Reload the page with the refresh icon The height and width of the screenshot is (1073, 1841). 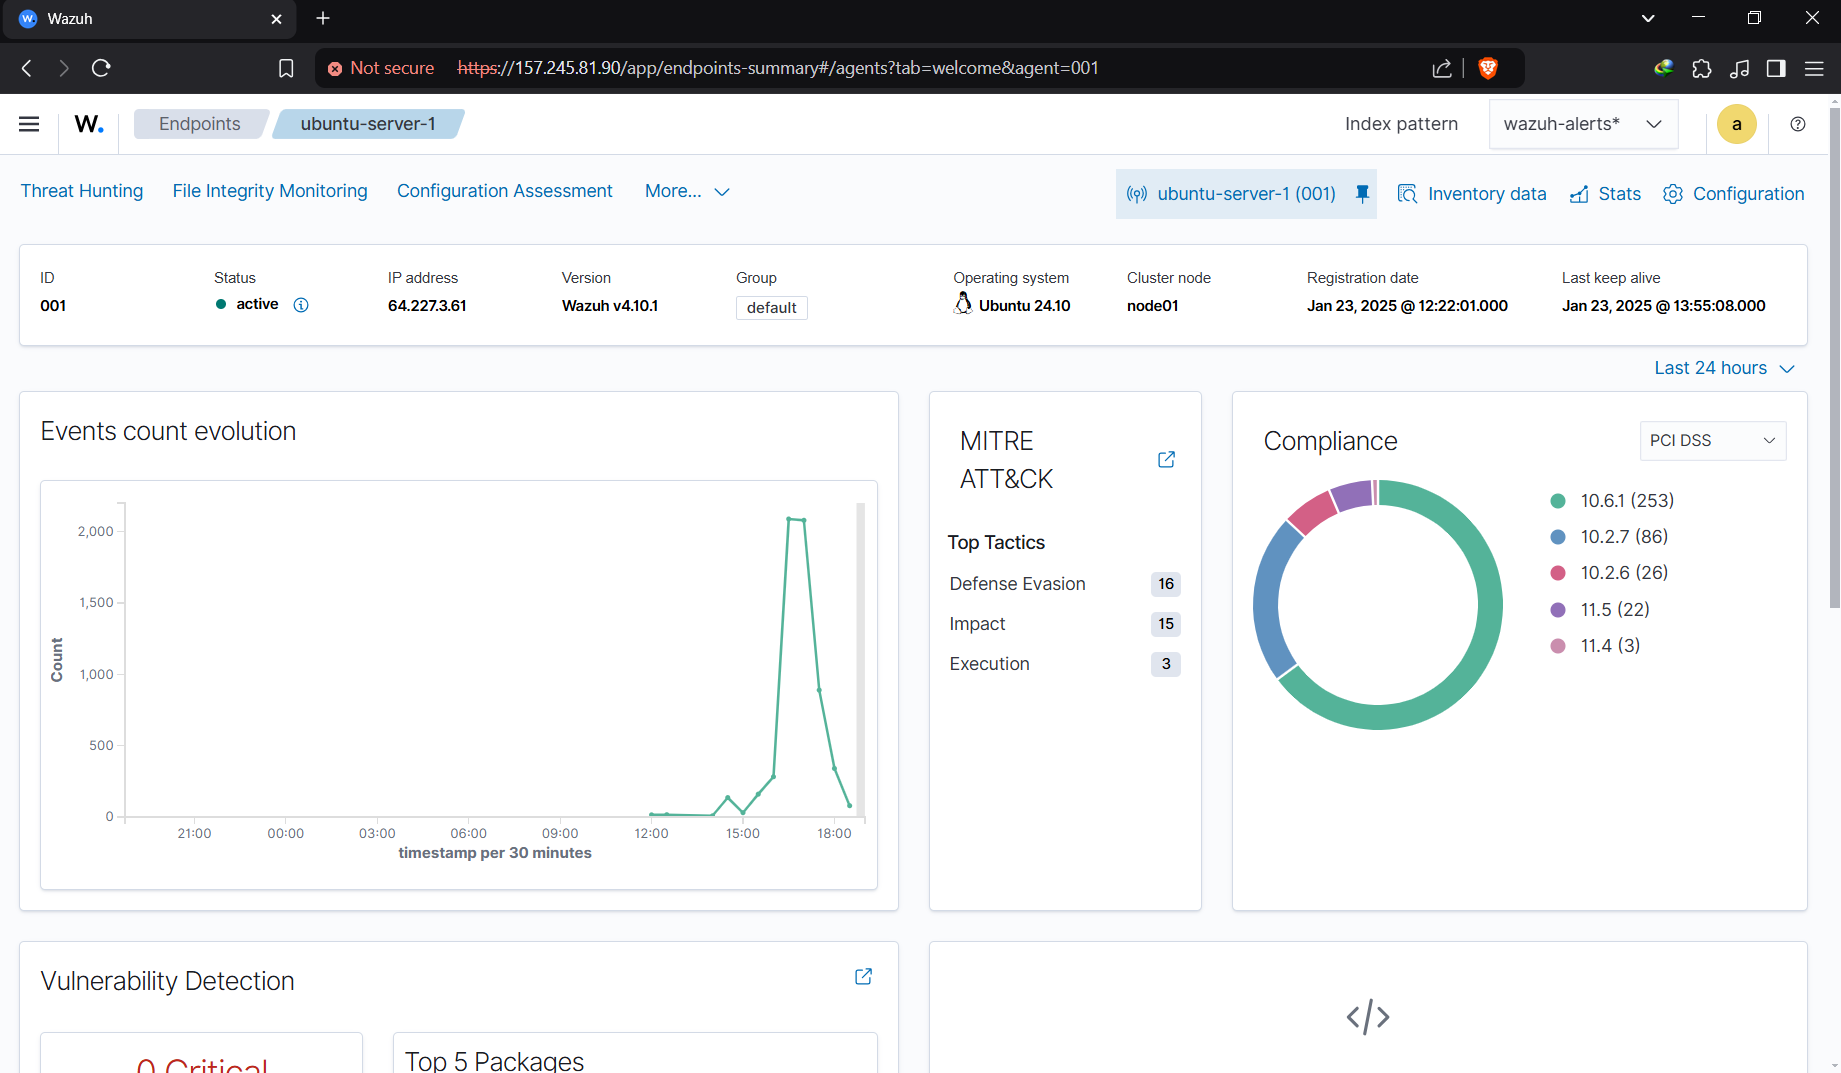tap(101, 68)
